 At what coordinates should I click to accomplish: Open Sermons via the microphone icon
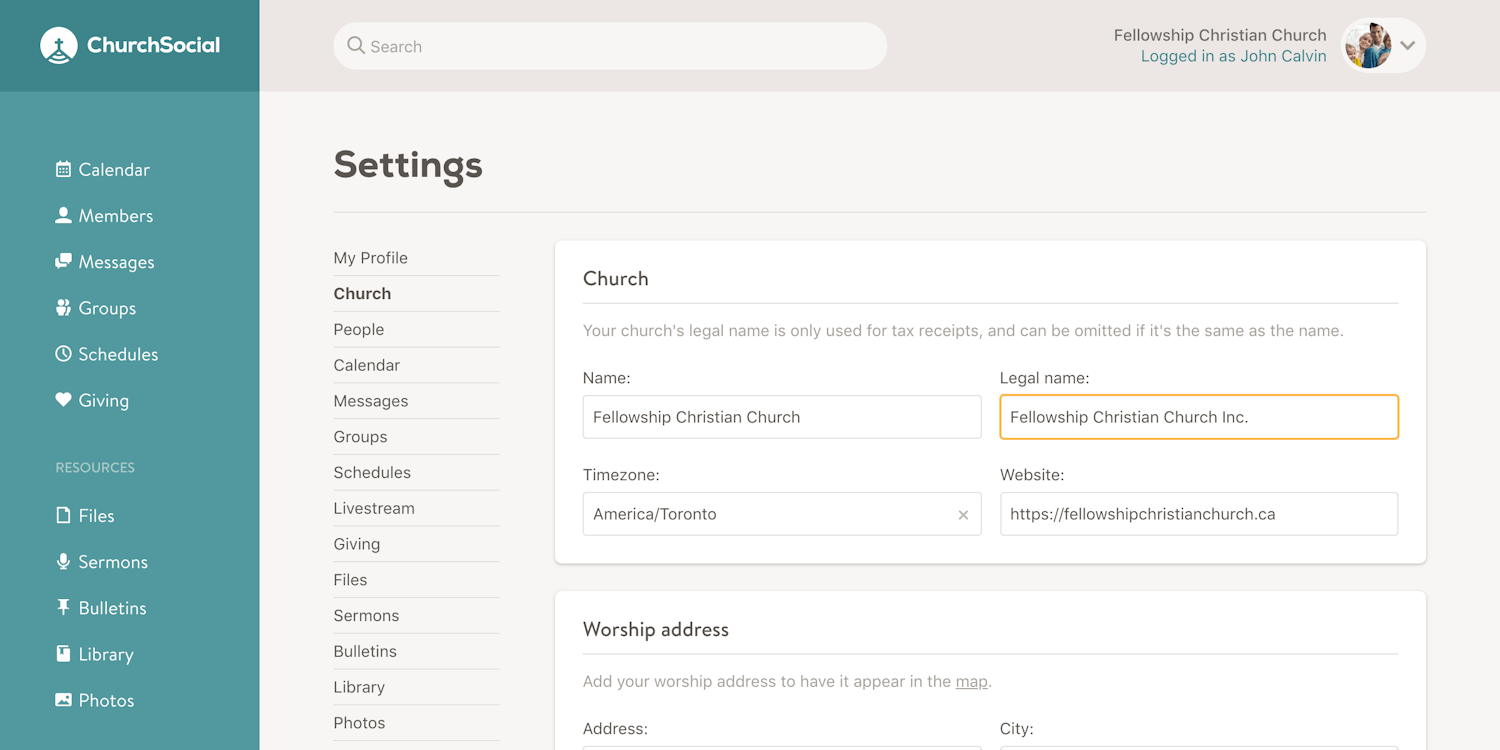[x=63, y=562]
